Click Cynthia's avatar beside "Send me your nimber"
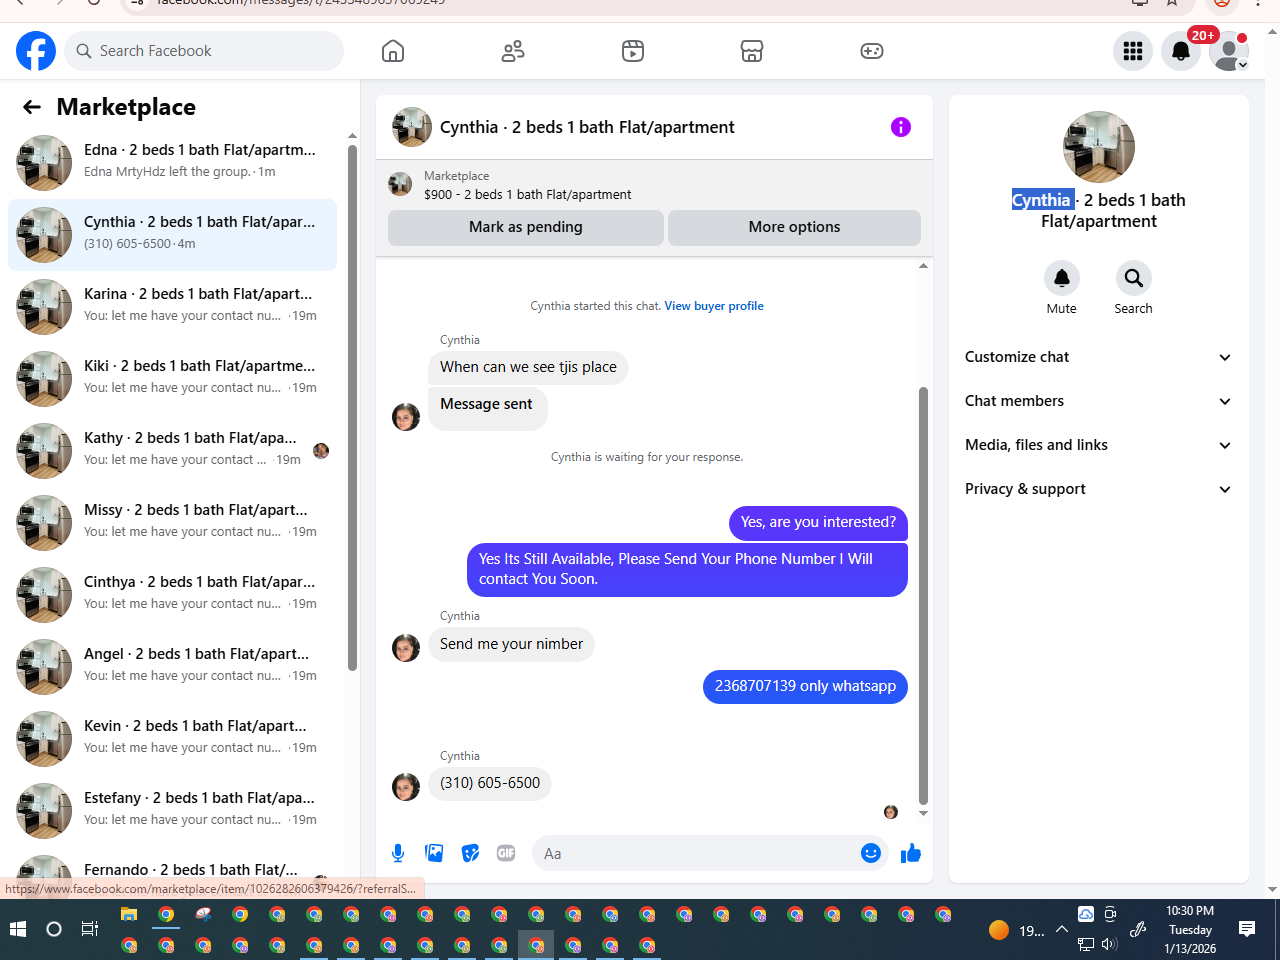This screenshot has height=960, width=1280. 406,648
